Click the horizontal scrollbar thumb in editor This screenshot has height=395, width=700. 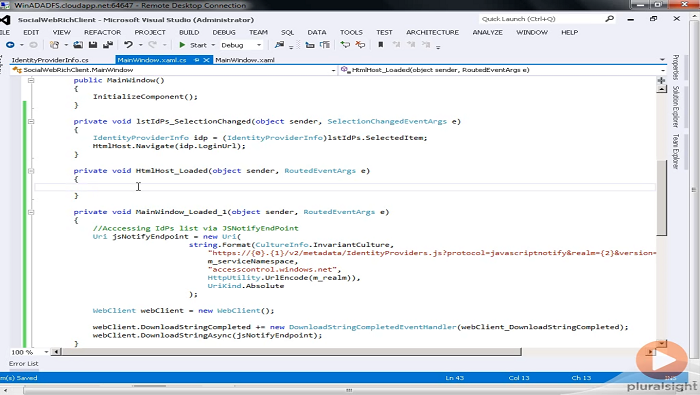(x=291, y=352)
